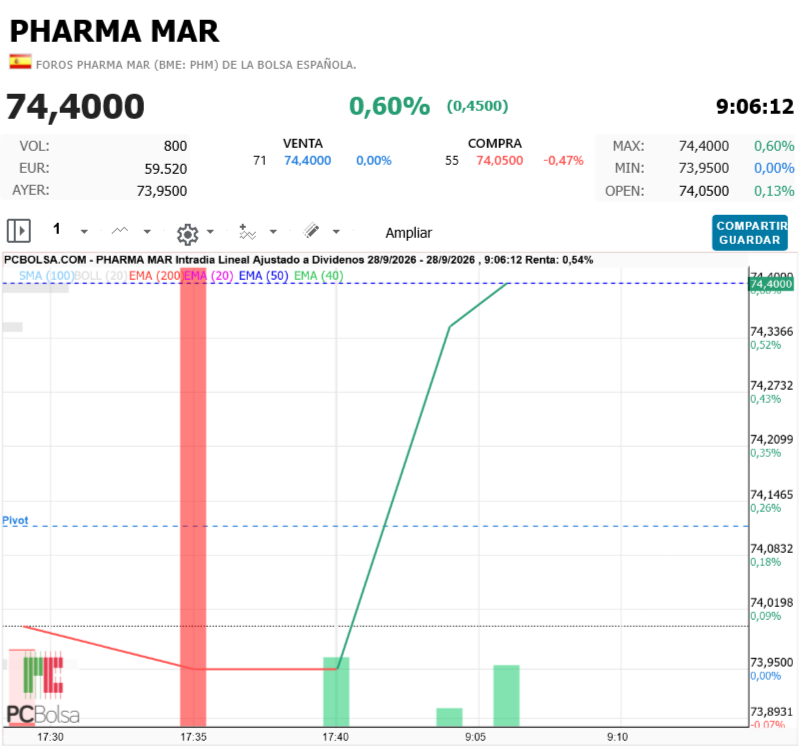The image size is (800, 746).
Task: Click the AYER value 73,9500
Action: pos(162,191)
